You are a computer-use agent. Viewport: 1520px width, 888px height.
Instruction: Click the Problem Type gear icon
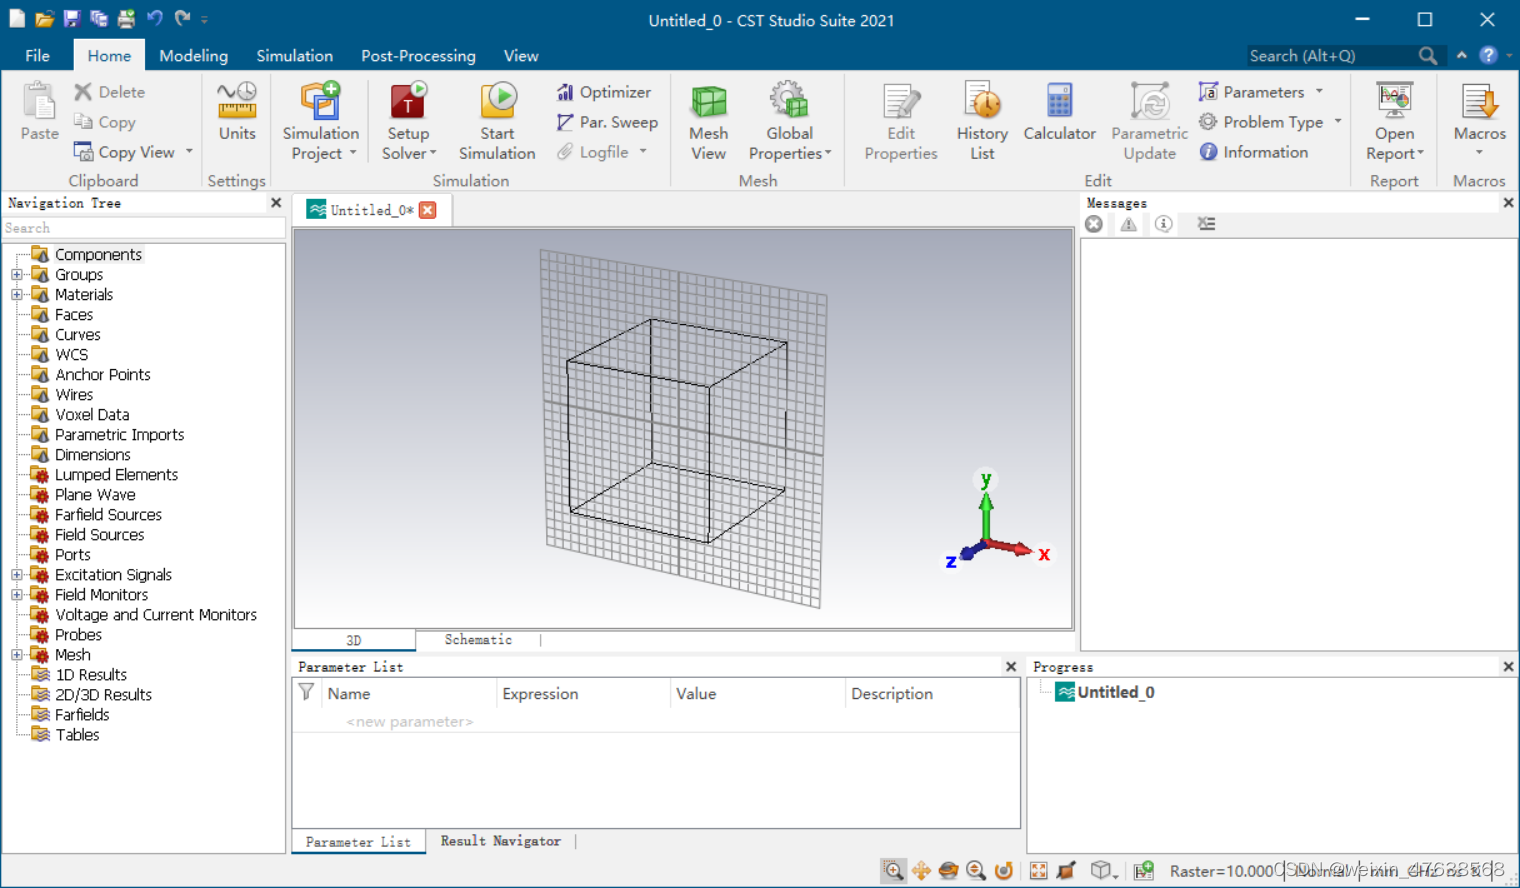coord(1208,122)
